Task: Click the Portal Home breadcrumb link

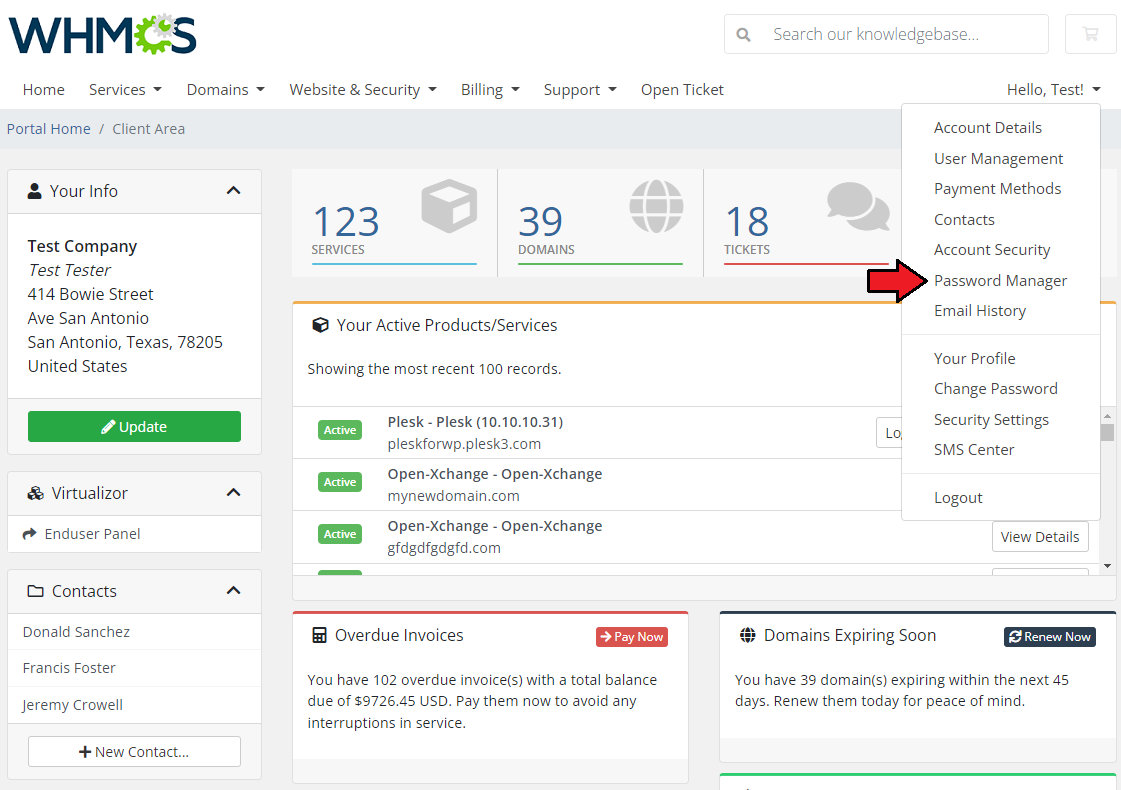Action: [x=49, y=129]
